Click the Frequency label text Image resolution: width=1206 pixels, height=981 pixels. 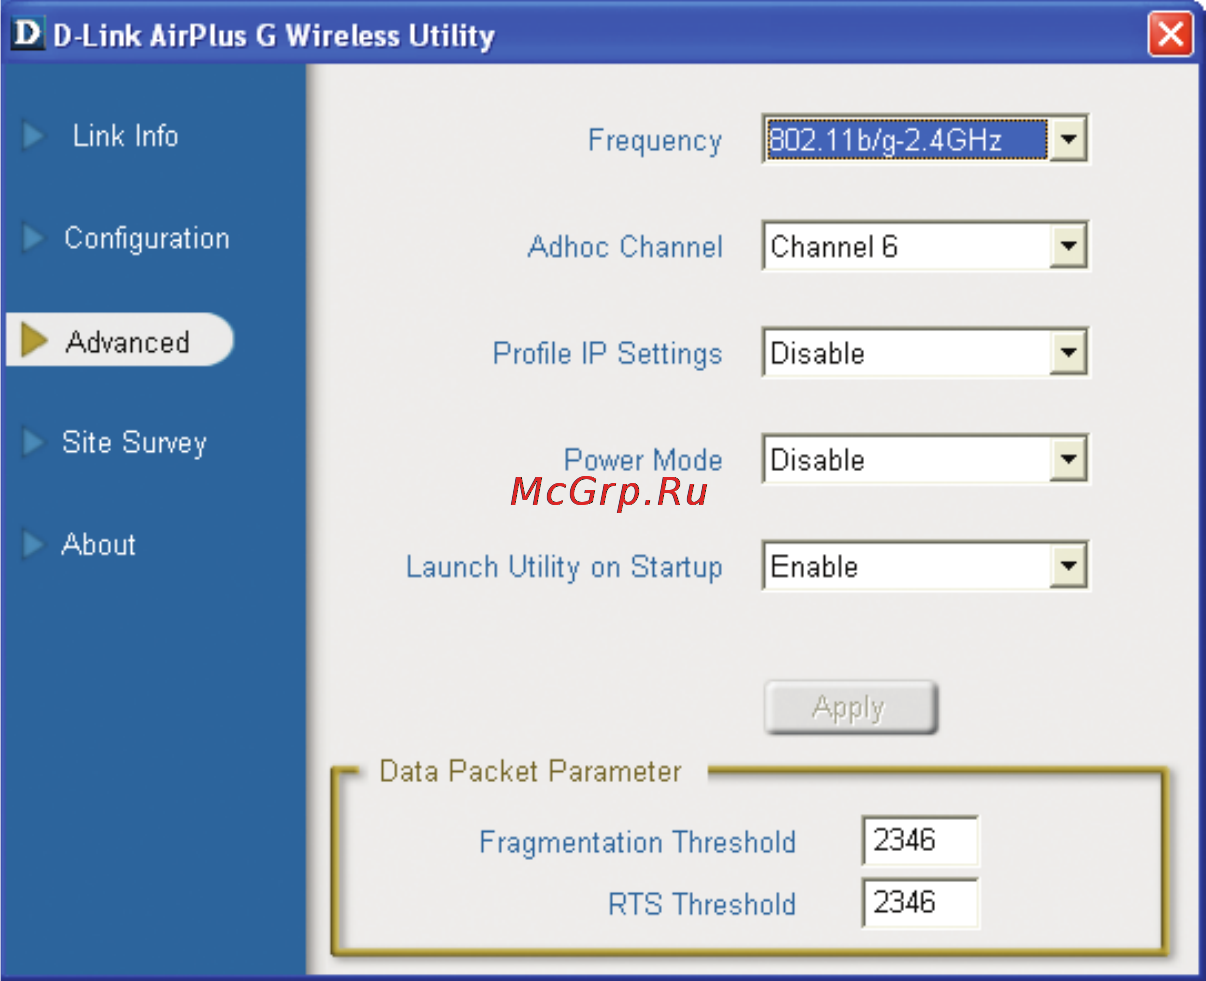point(655,141)
